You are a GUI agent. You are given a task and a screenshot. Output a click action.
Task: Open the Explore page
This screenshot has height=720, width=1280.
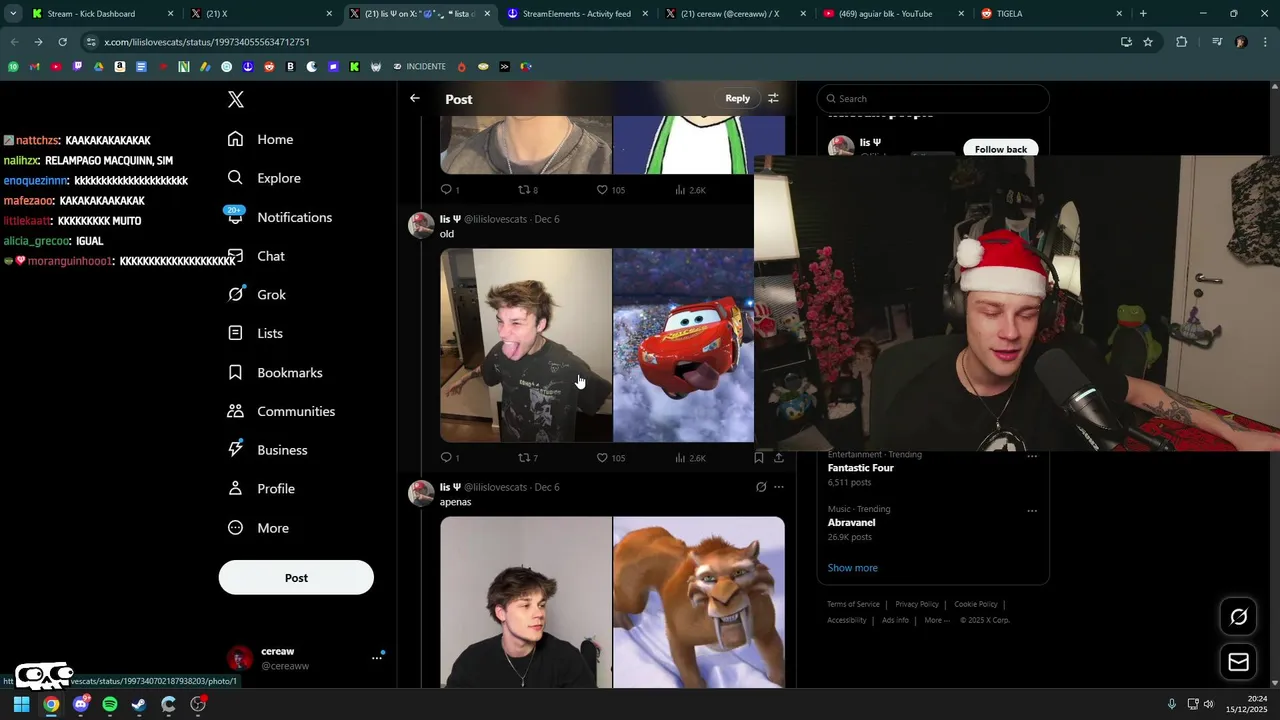tap(264, 178)
